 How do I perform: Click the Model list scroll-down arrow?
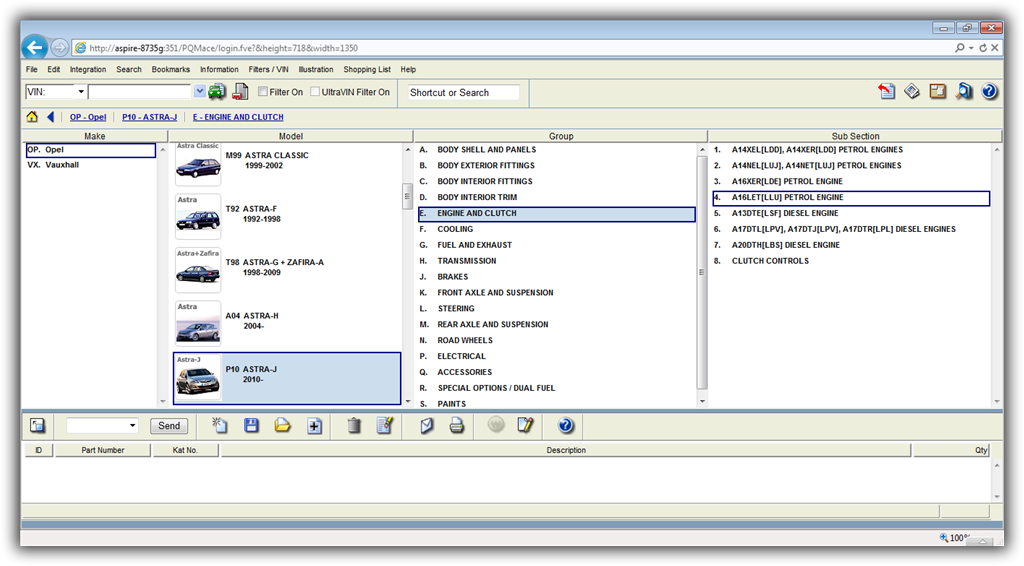click(x=408, y=401)
